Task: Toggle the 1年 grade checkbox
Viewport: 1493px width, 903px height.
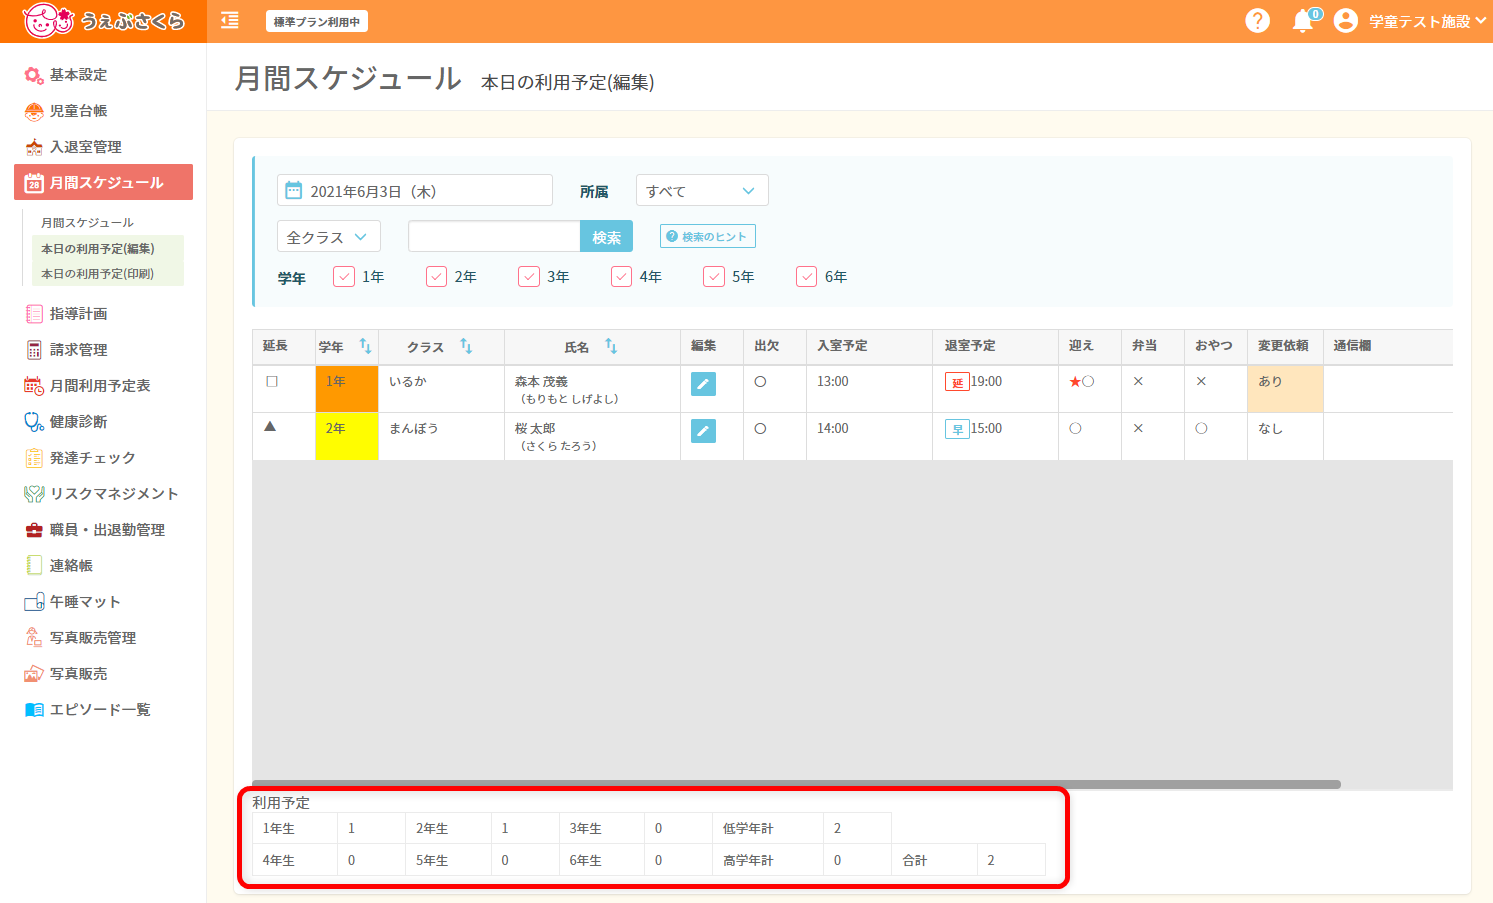Action: click(344, 277)
